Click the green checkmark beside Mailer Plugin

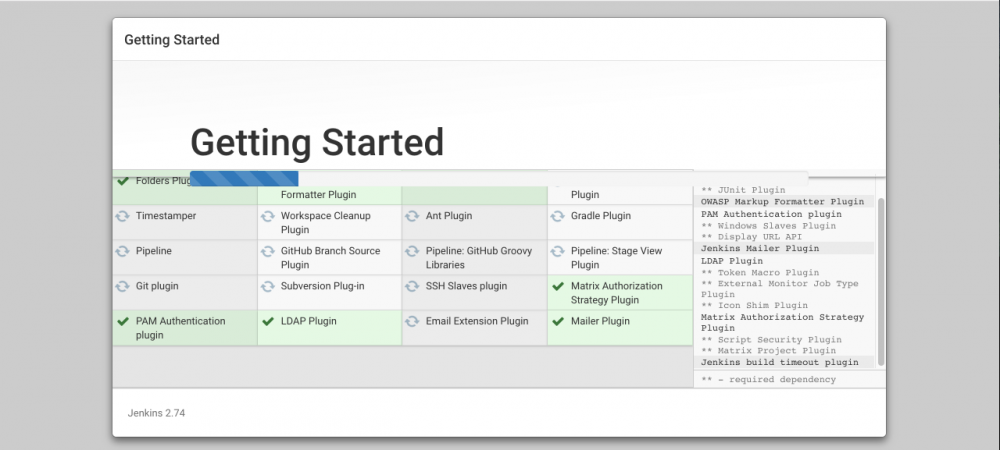pyautogui.click(x=557, y=321)
